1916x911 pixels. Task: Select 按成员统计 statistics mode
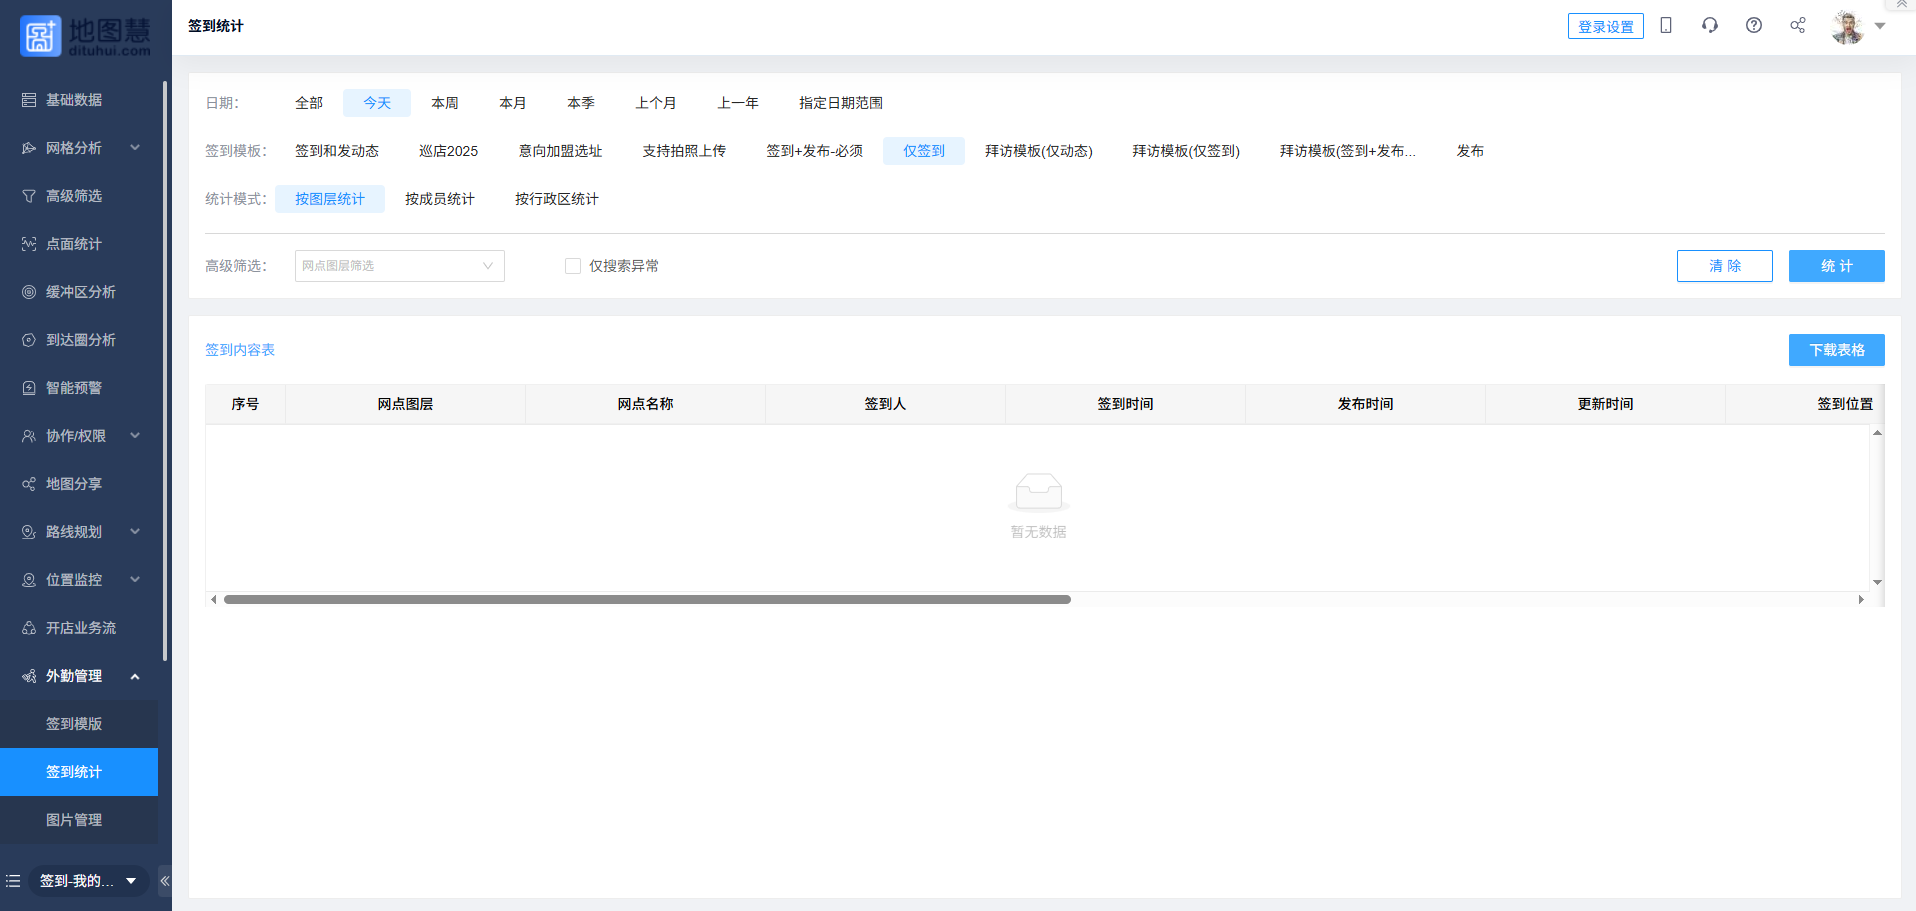click(440, 199)
